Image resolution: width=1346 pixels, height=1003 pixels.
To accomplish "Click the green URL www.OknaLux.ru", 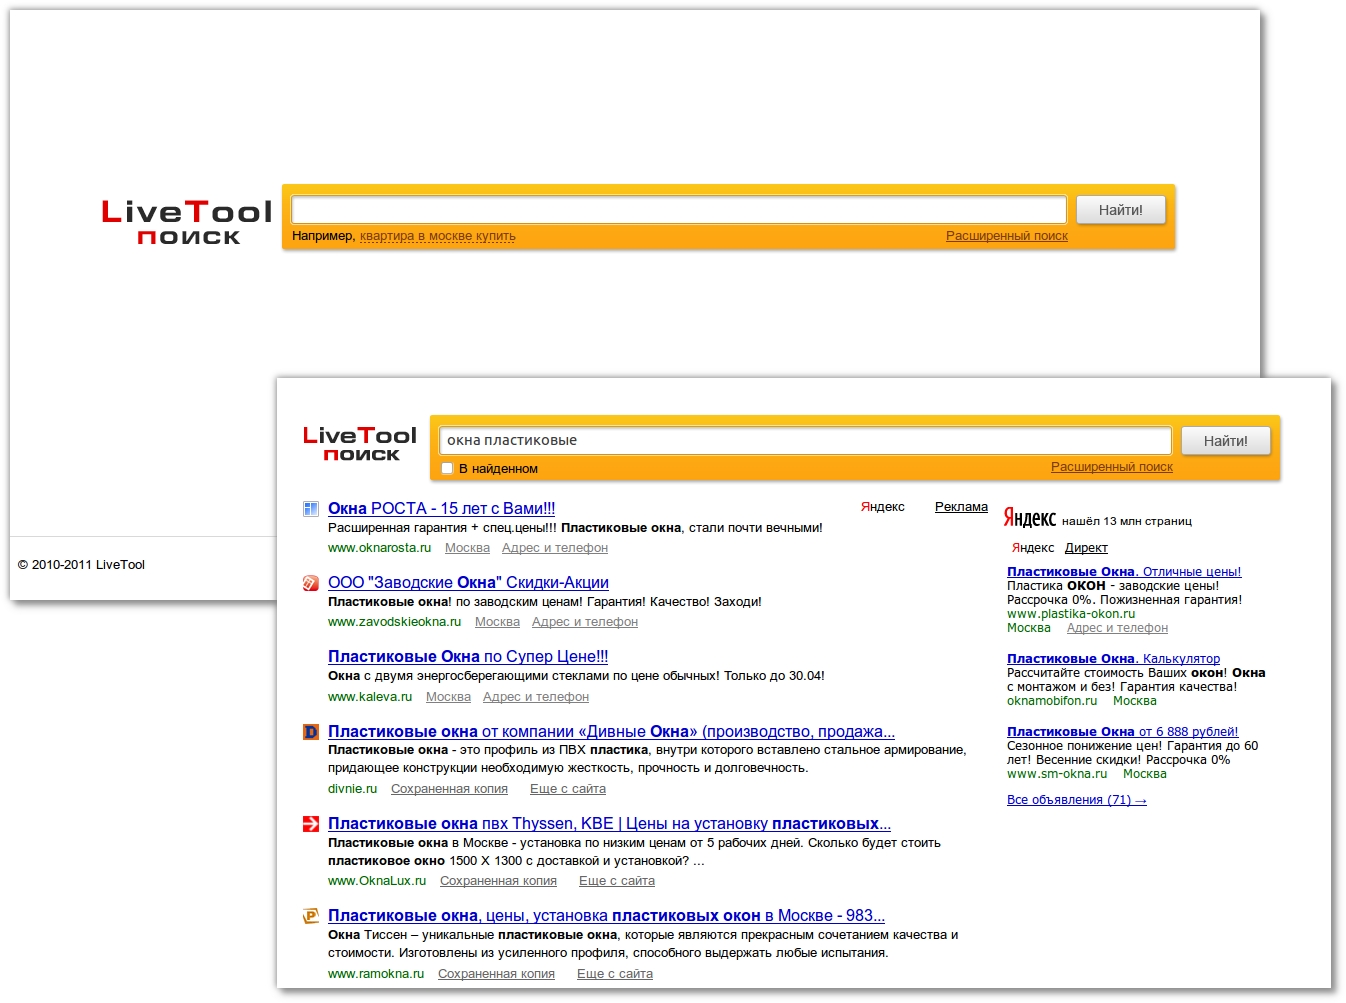I will 377,881.
